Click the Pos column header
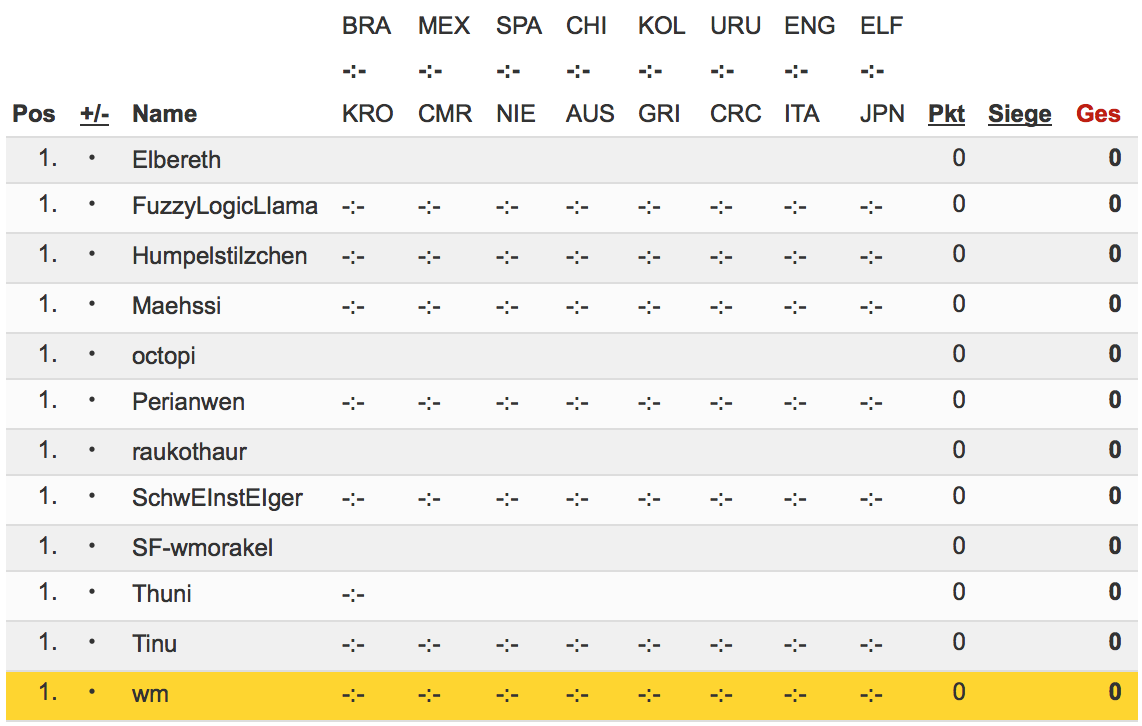1142x726 pixels. point(34,114)
